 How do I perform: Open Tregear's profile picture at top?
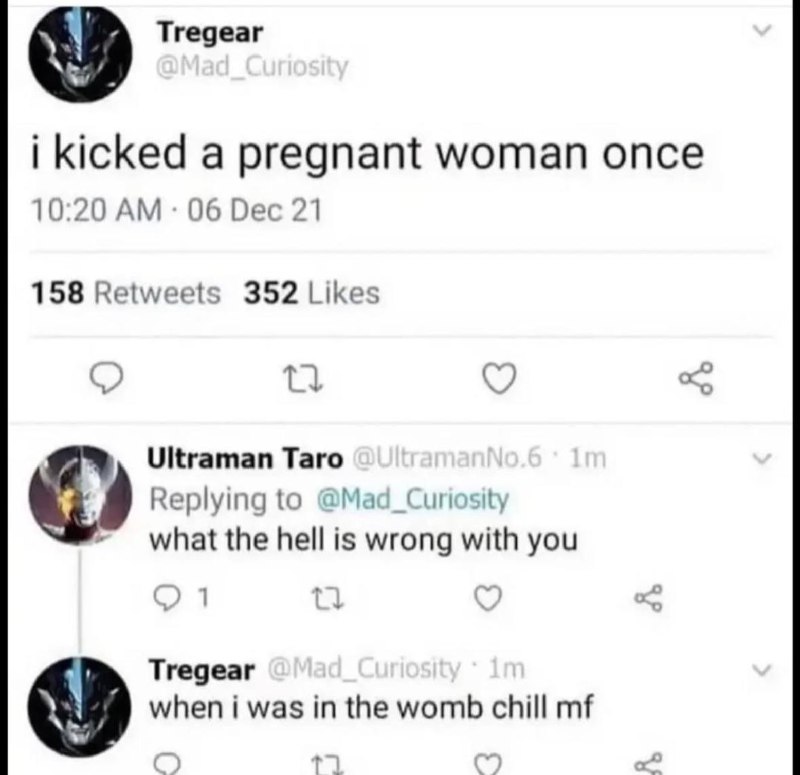tap(80, 54)
